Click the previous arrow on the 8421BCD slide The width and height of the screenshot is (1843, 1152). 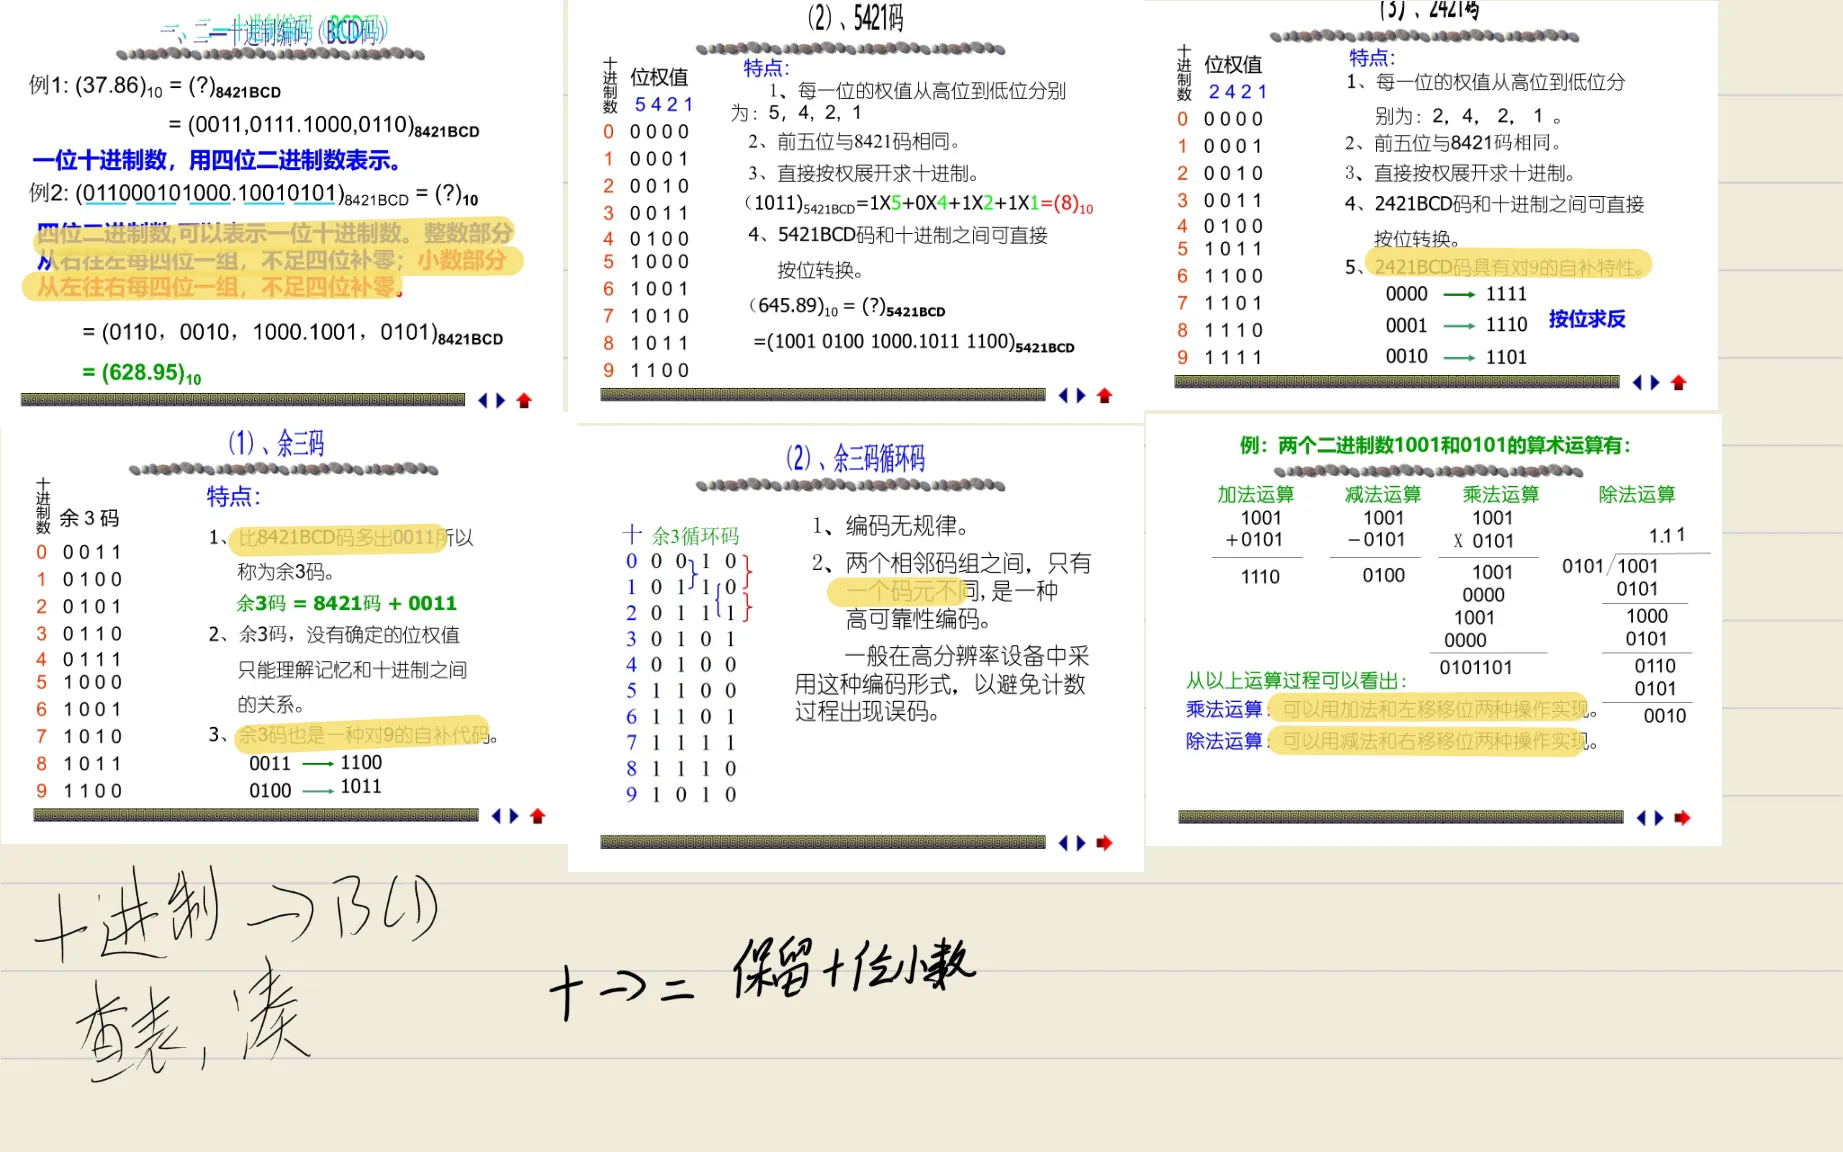tap(483, 400)
